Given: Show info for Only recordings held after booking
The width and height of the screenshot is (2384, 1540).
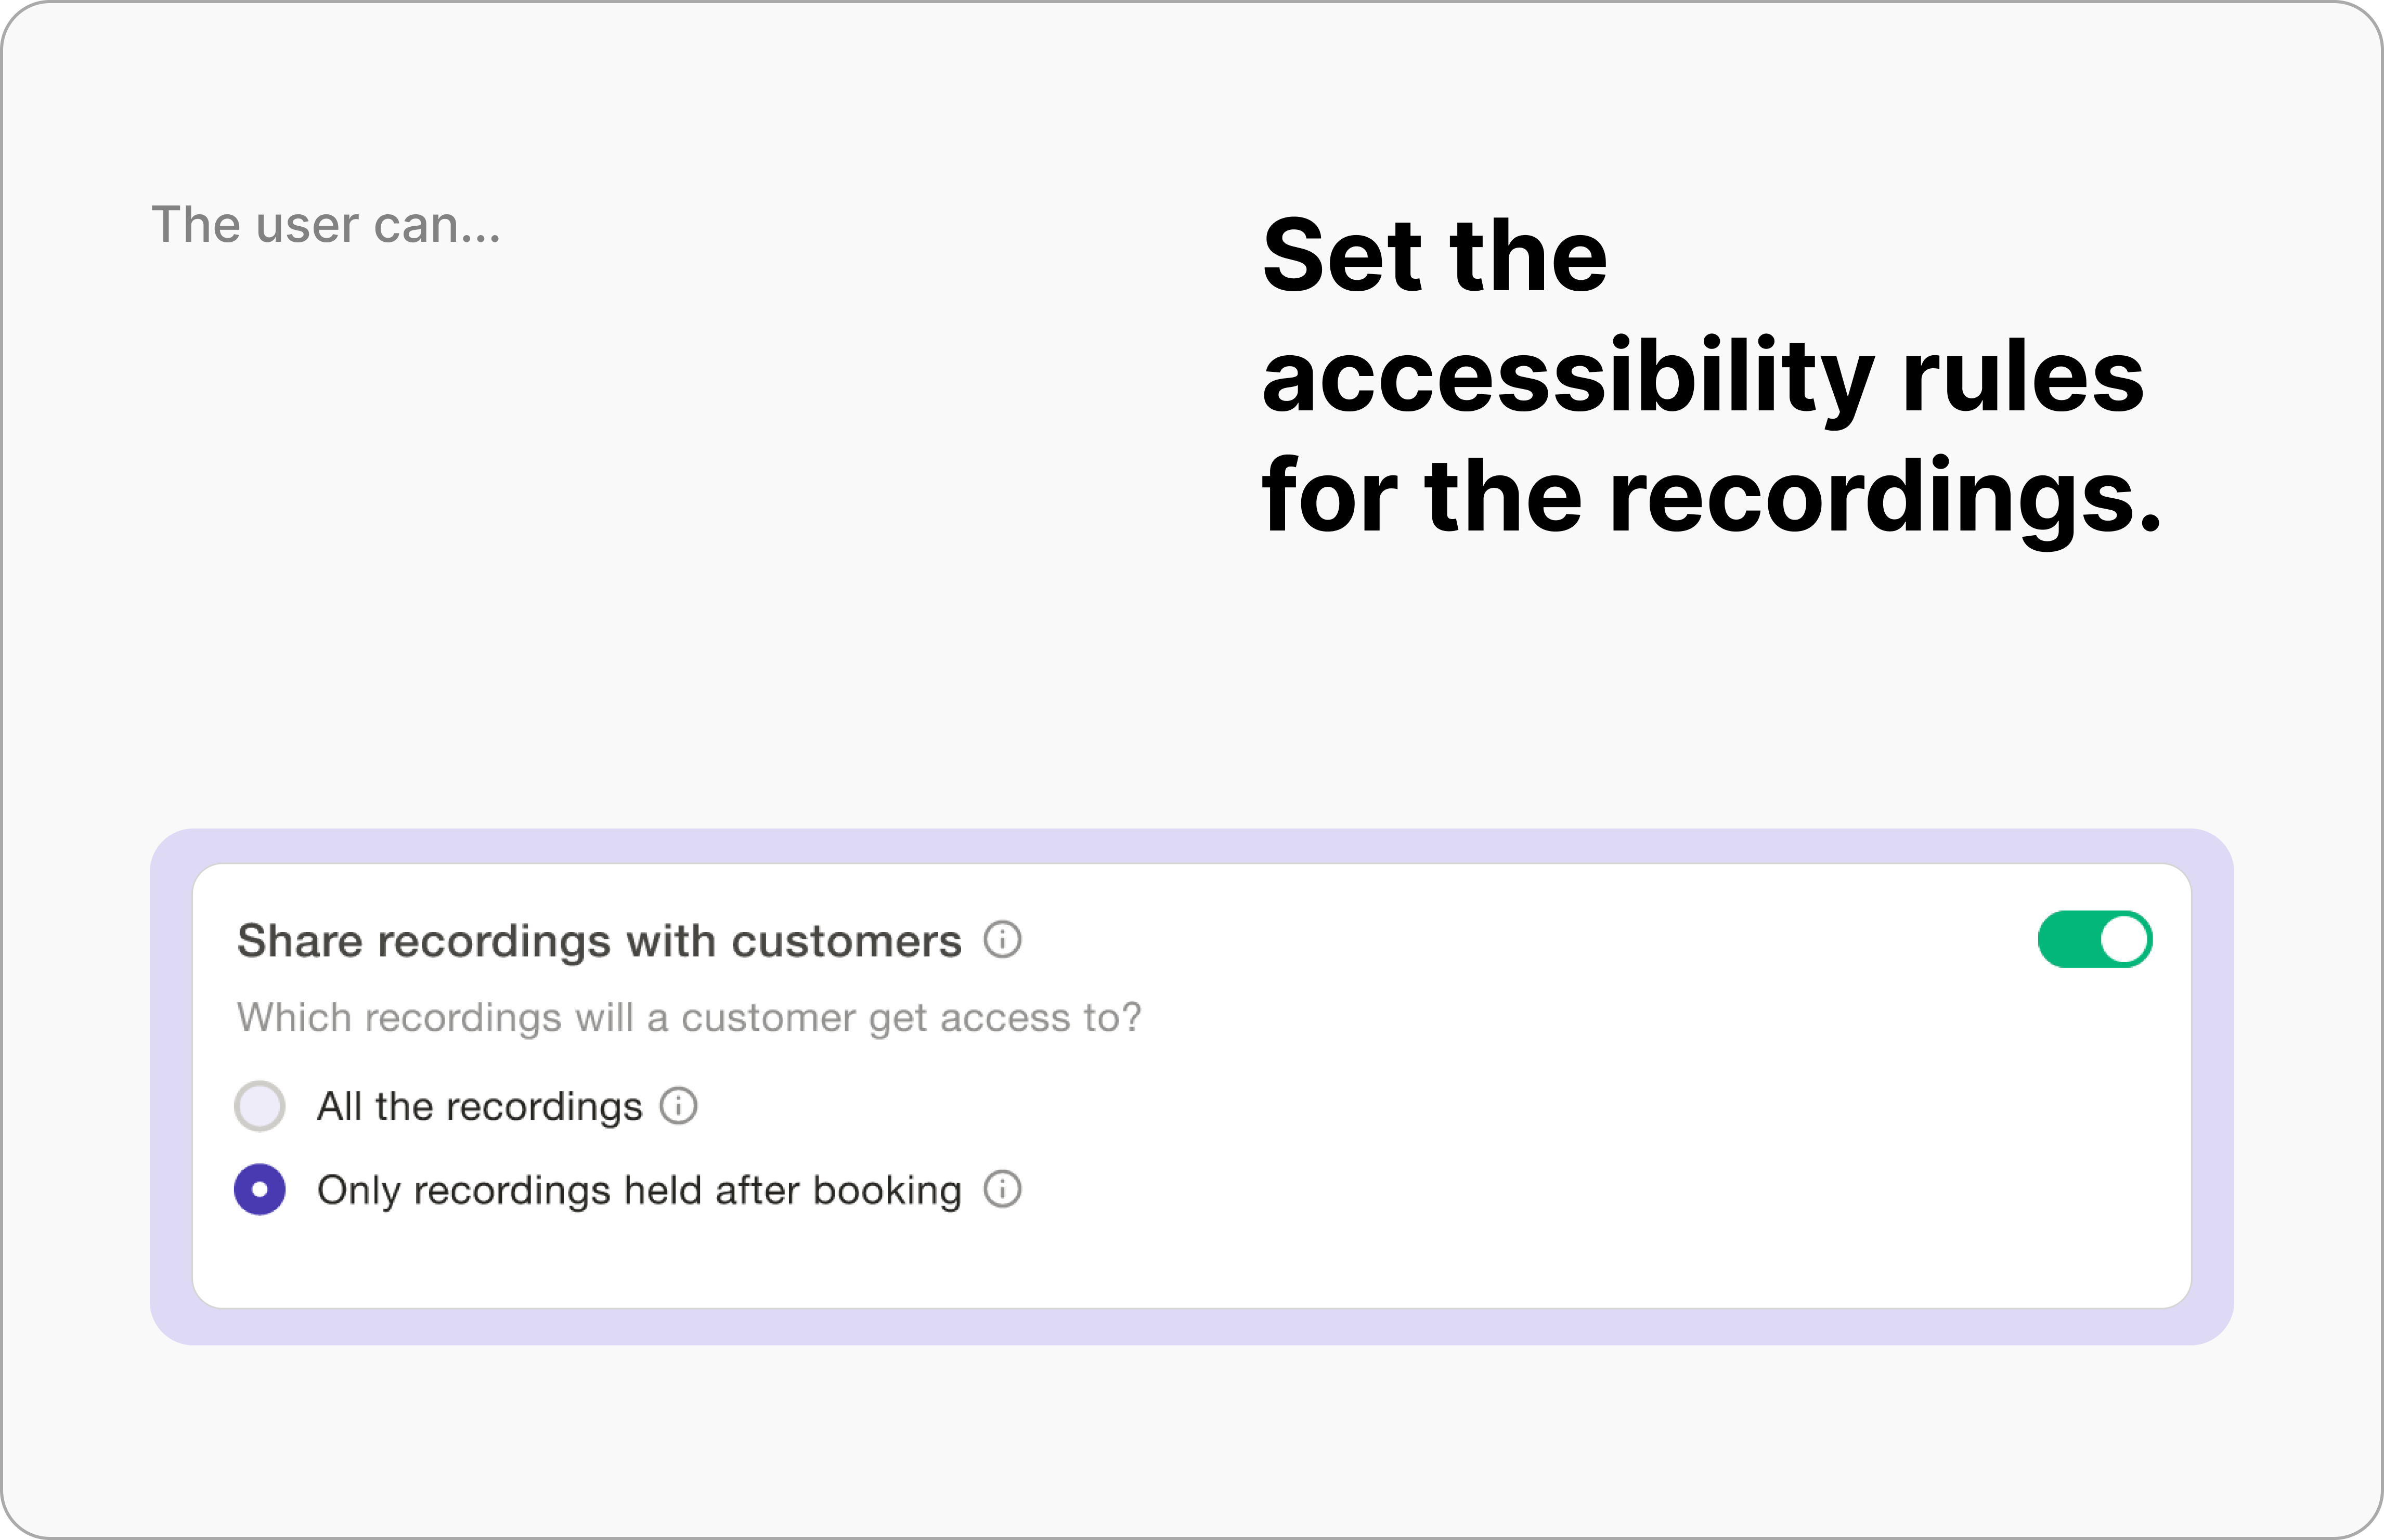Looking at the screenshot, I should (1002, 1189).
